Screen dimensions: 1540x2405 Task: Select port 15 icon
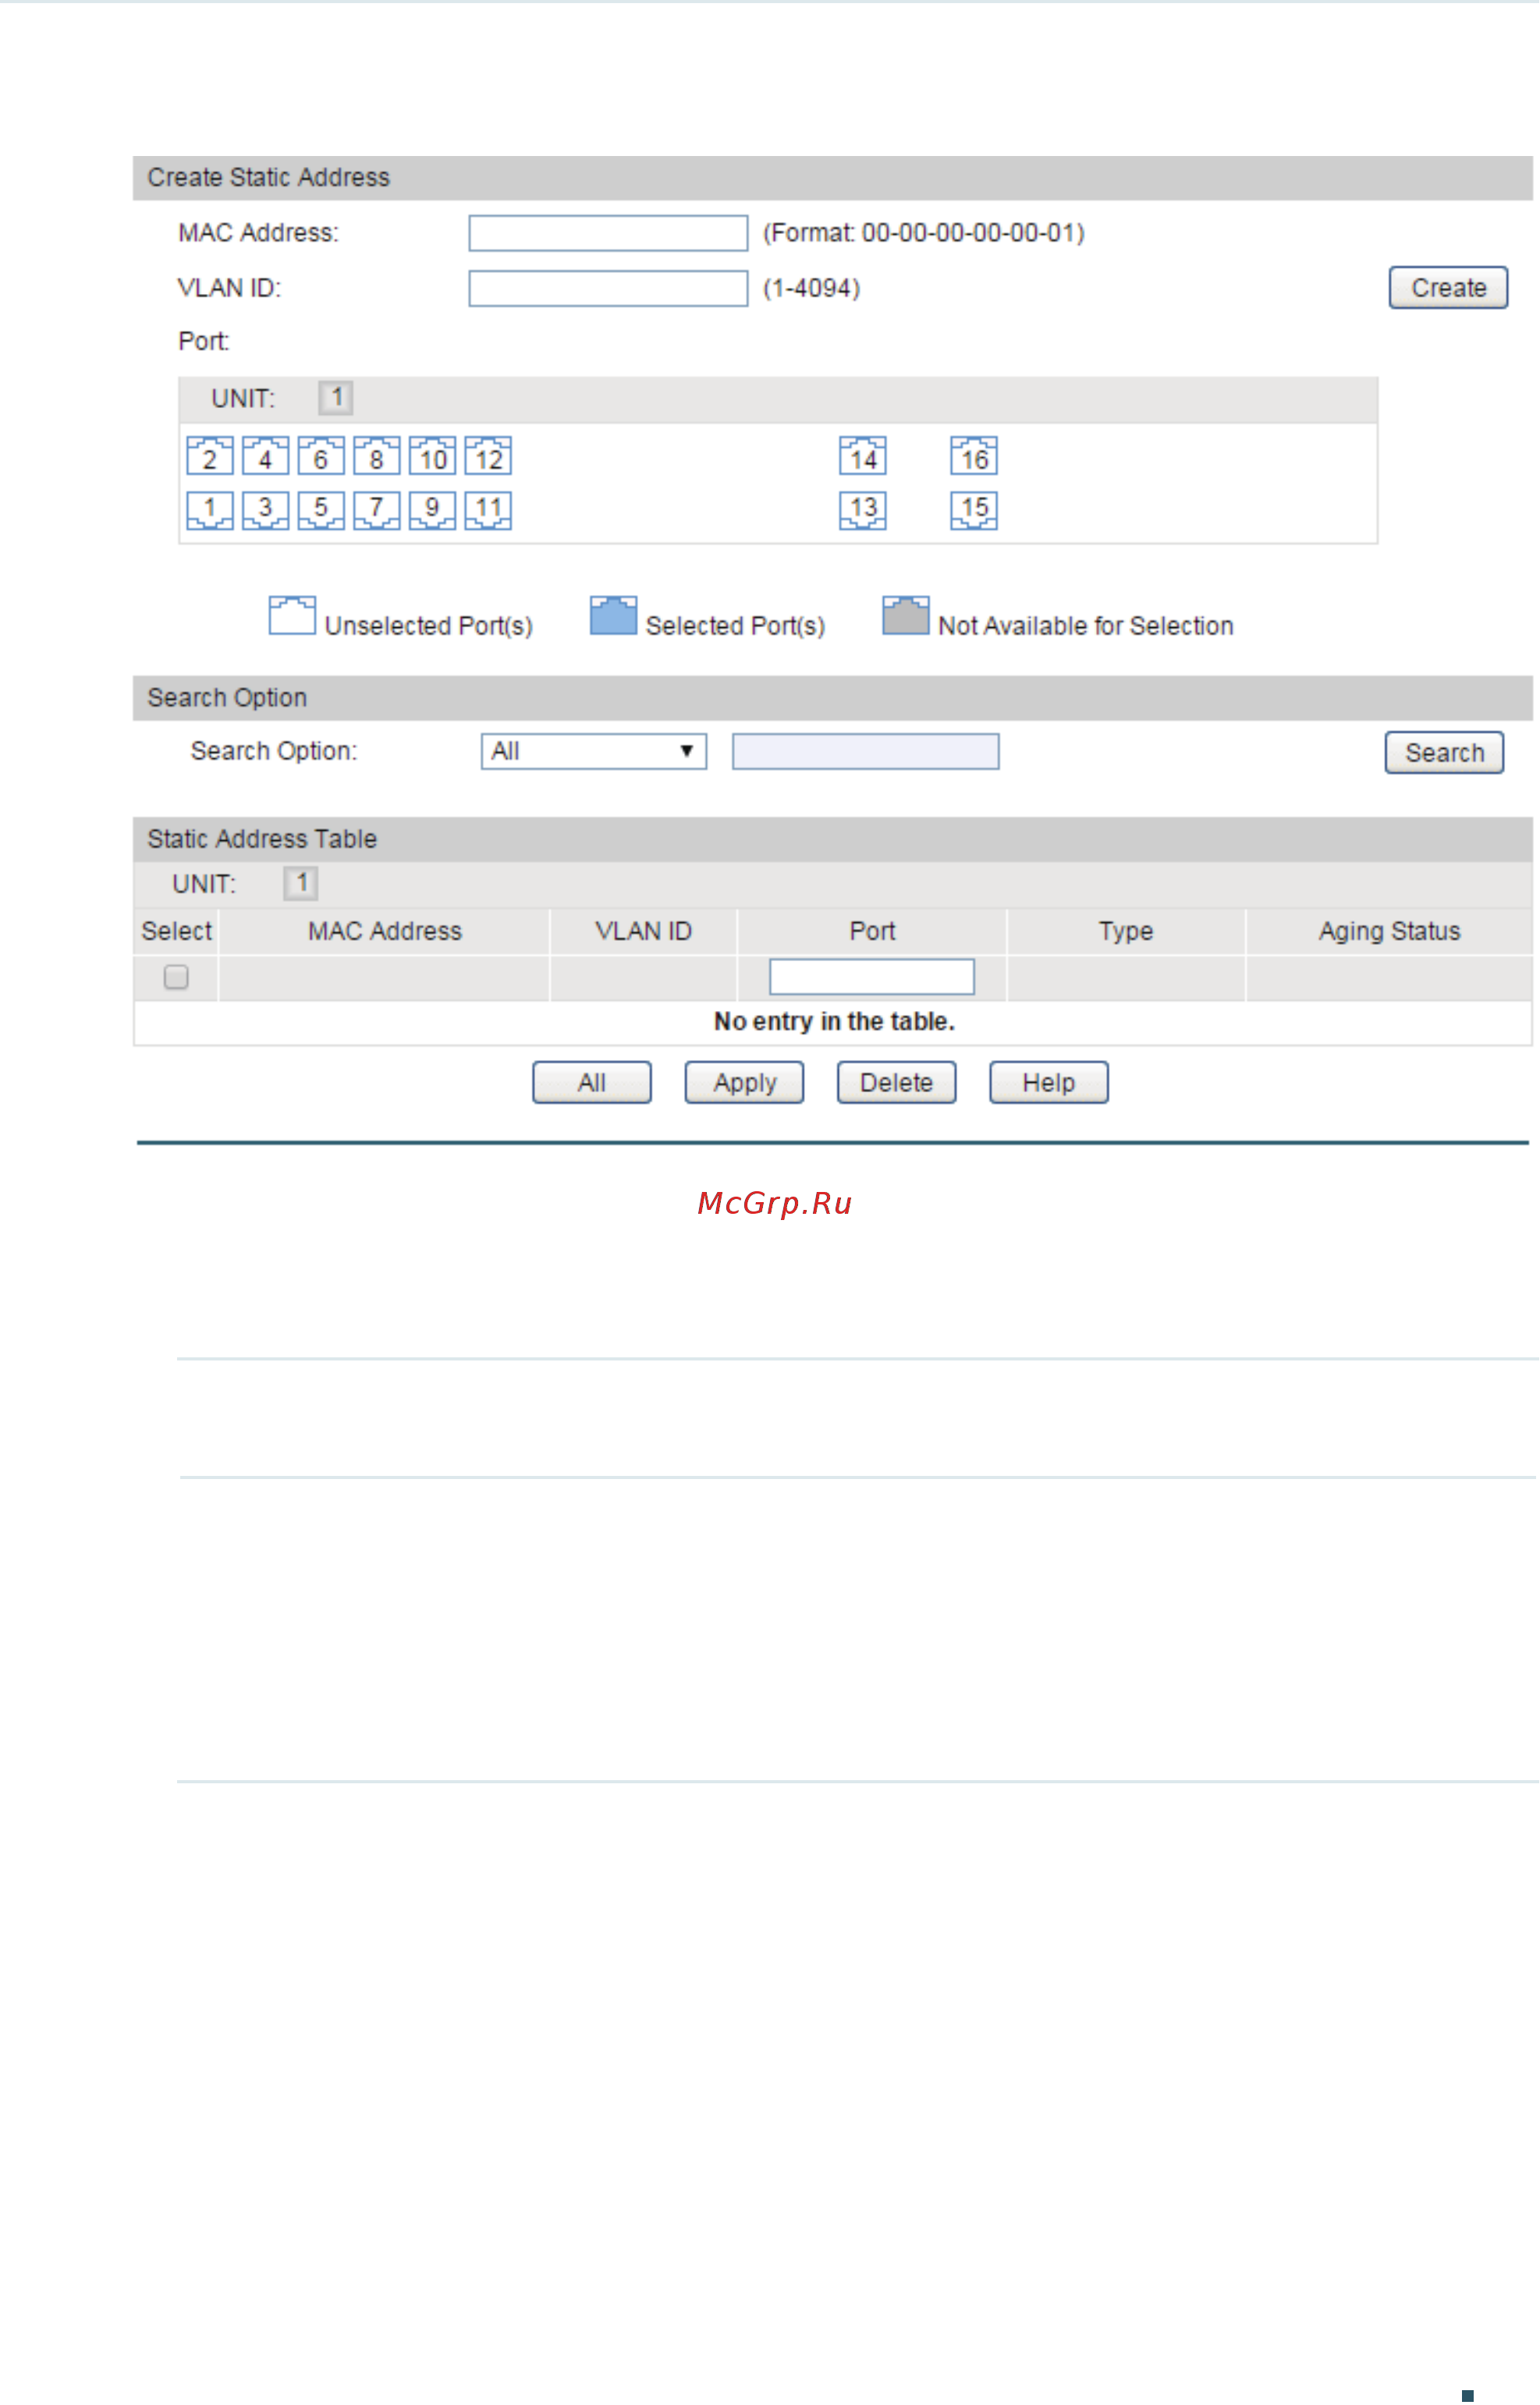[x=974, y=510]
